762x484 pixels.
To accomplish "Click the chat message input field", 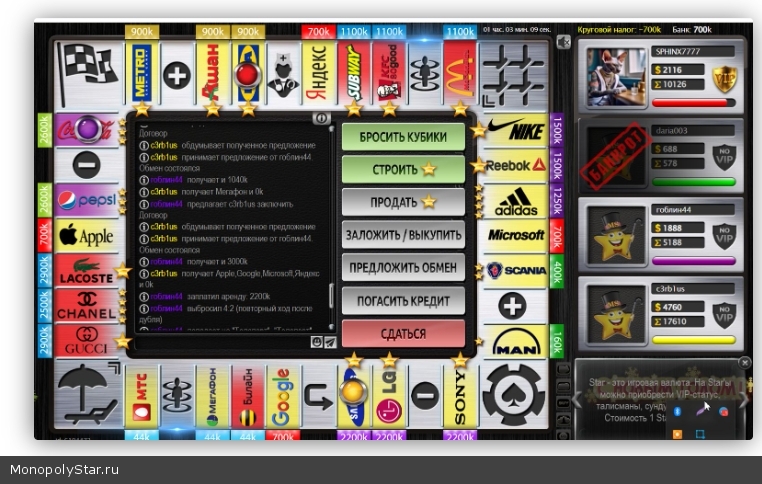I will 223,343.
